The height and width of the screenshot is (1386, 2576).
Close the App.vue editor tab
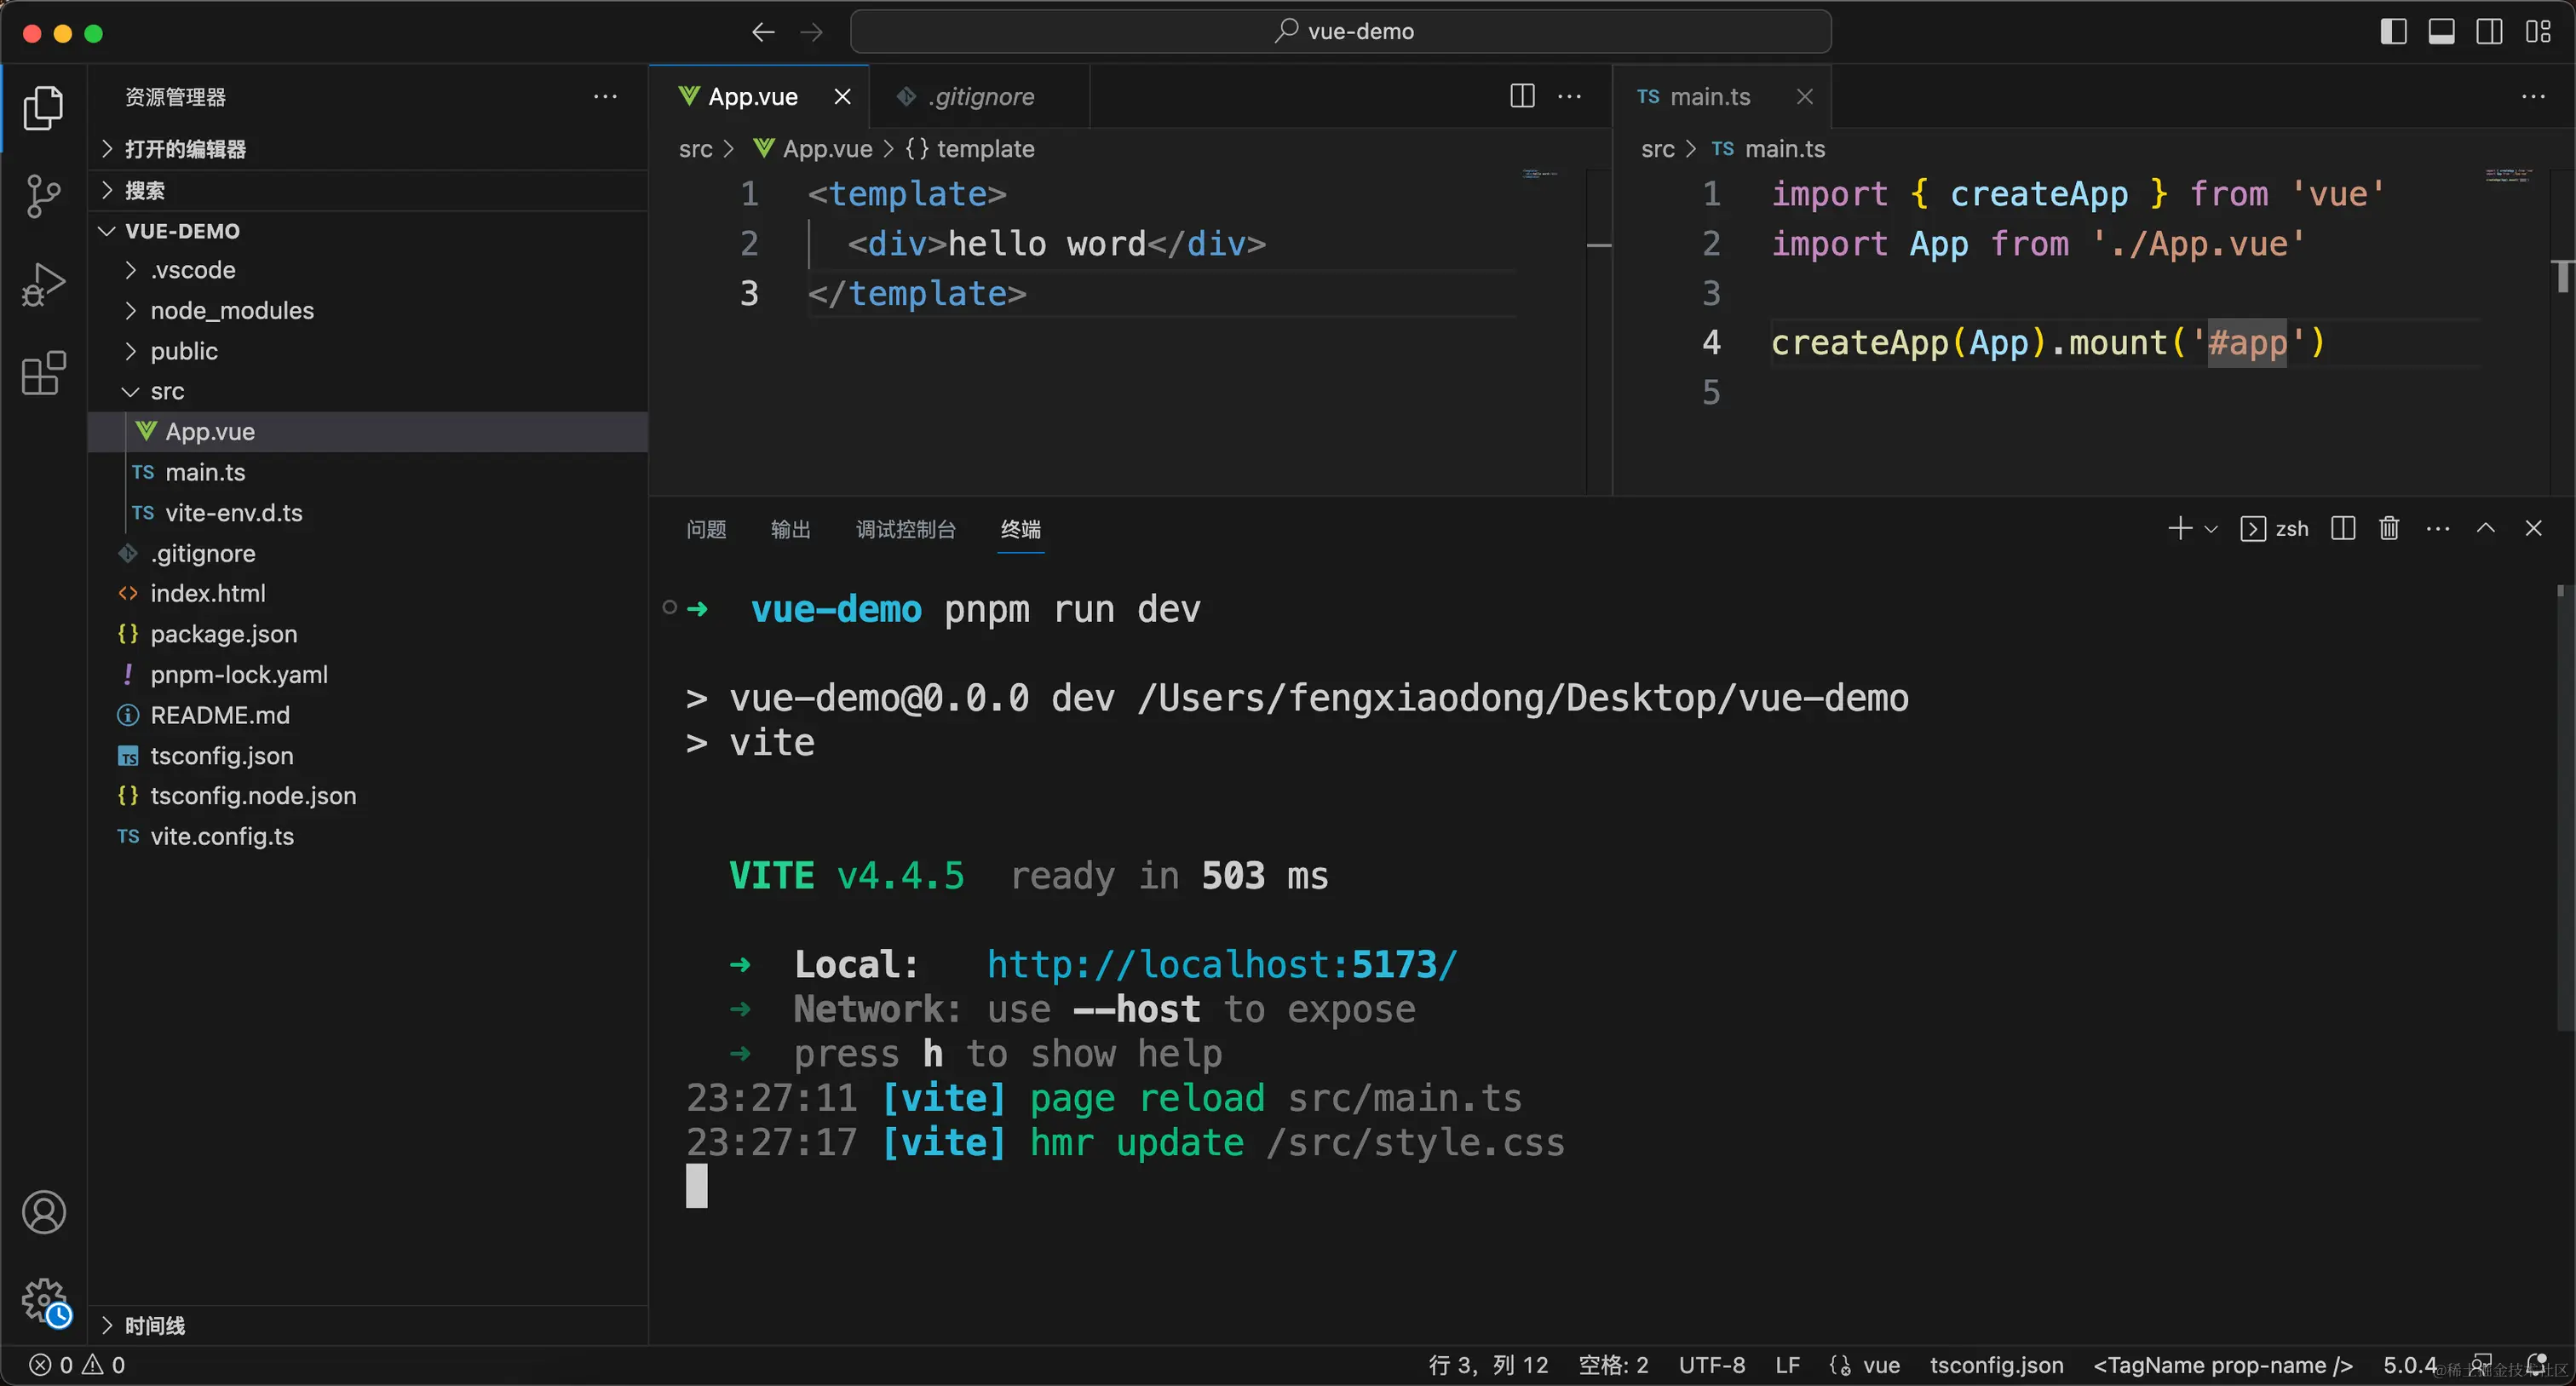tap(842, 96)
